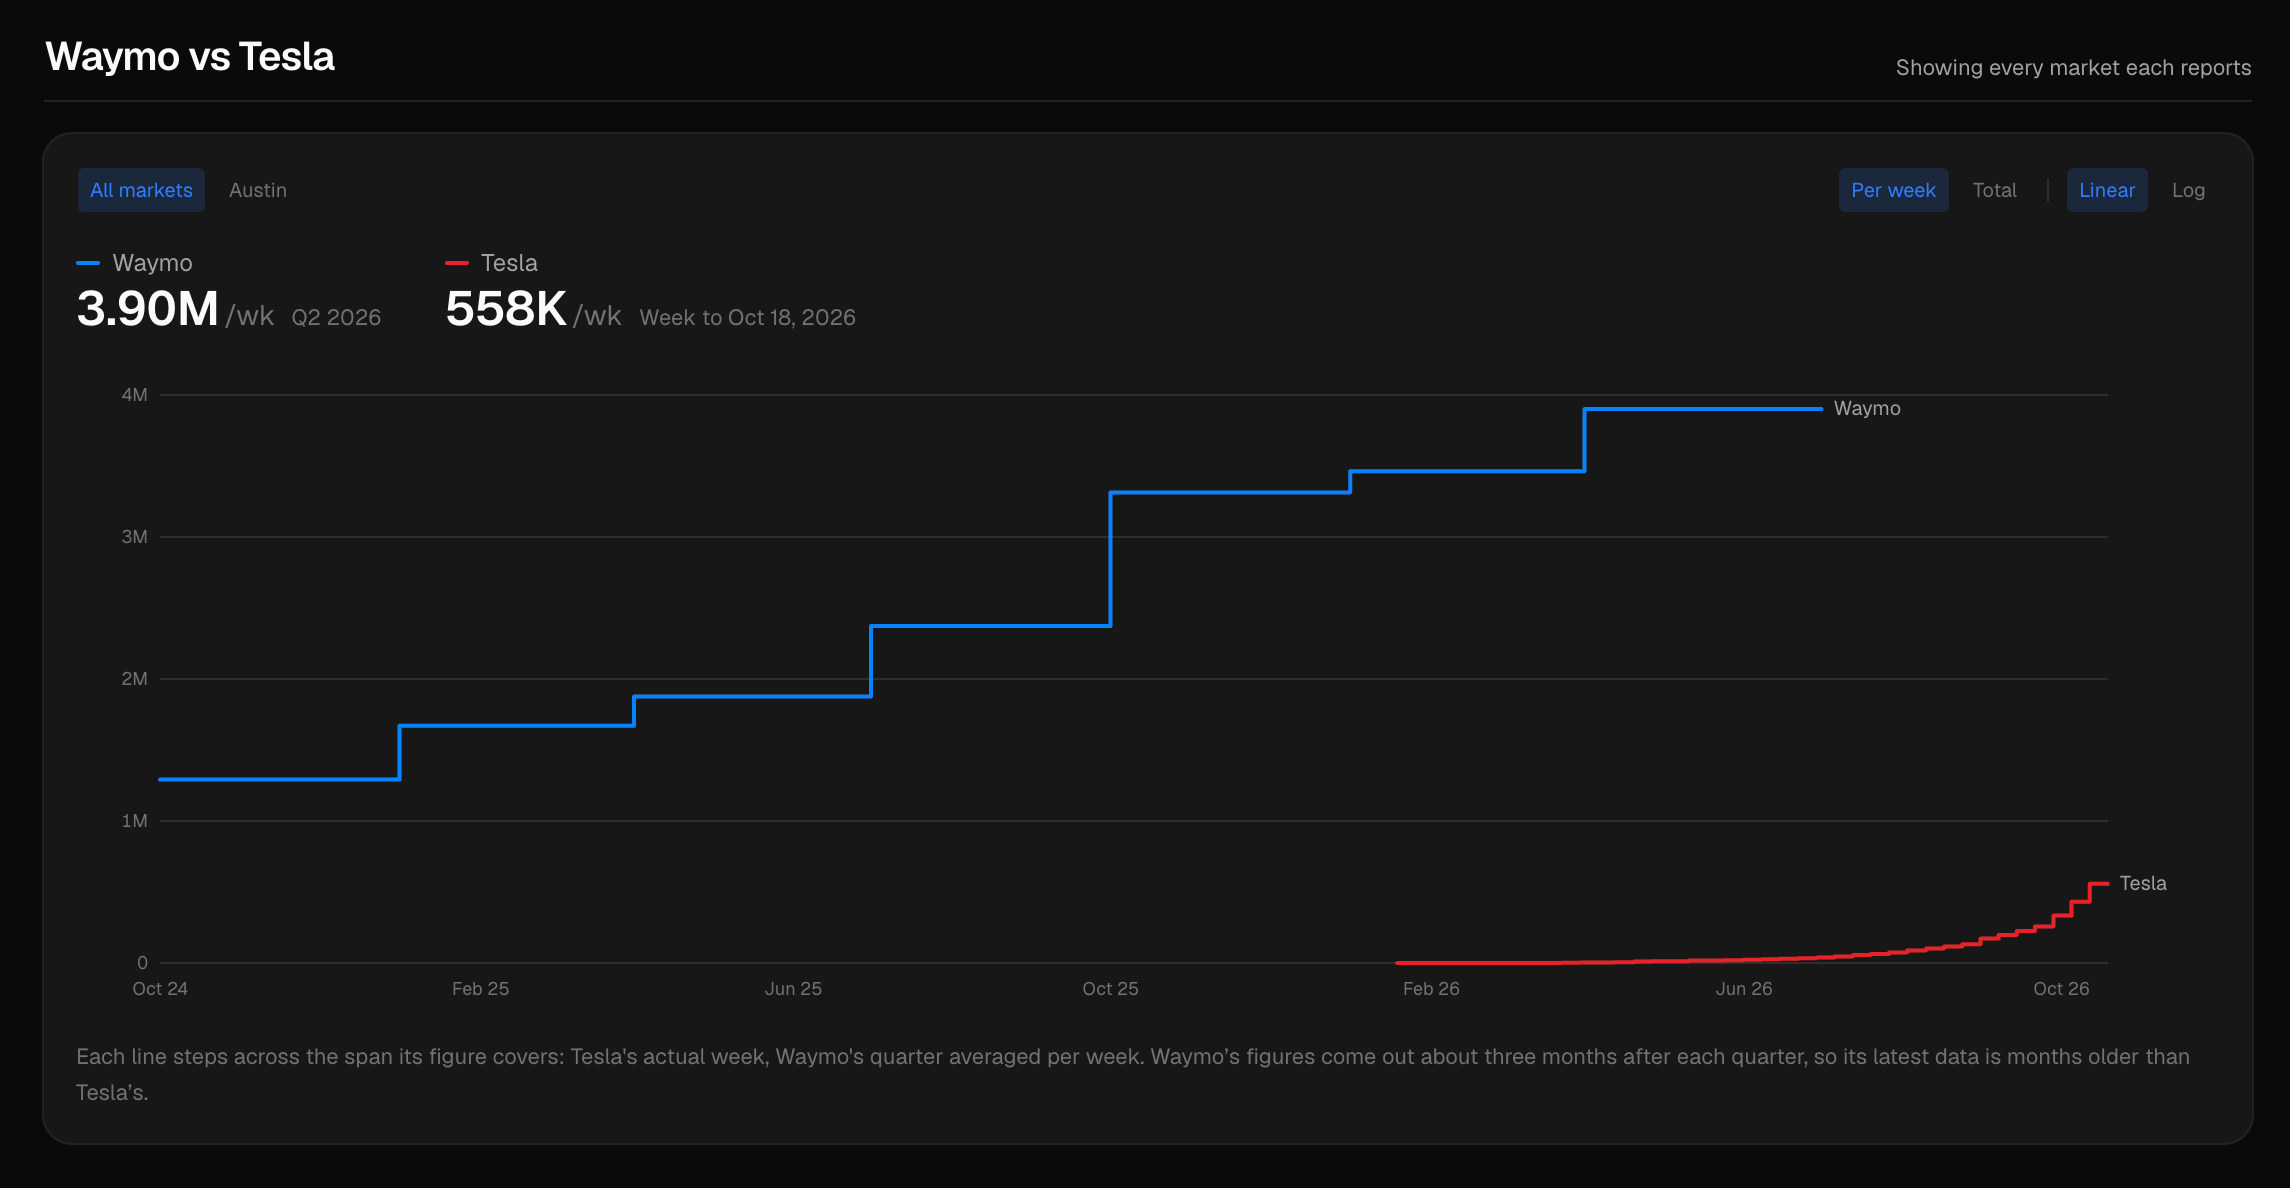Viewport: 2290px width, 1188px height.
Task: Click the Waymo vs Tesla heading
Action: (190, 57)
